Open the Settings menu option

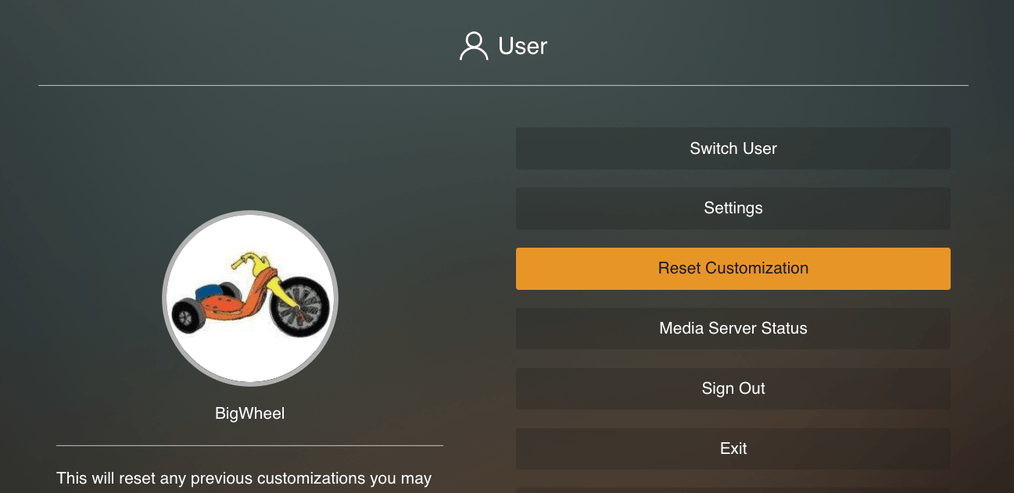pos(733,208)
